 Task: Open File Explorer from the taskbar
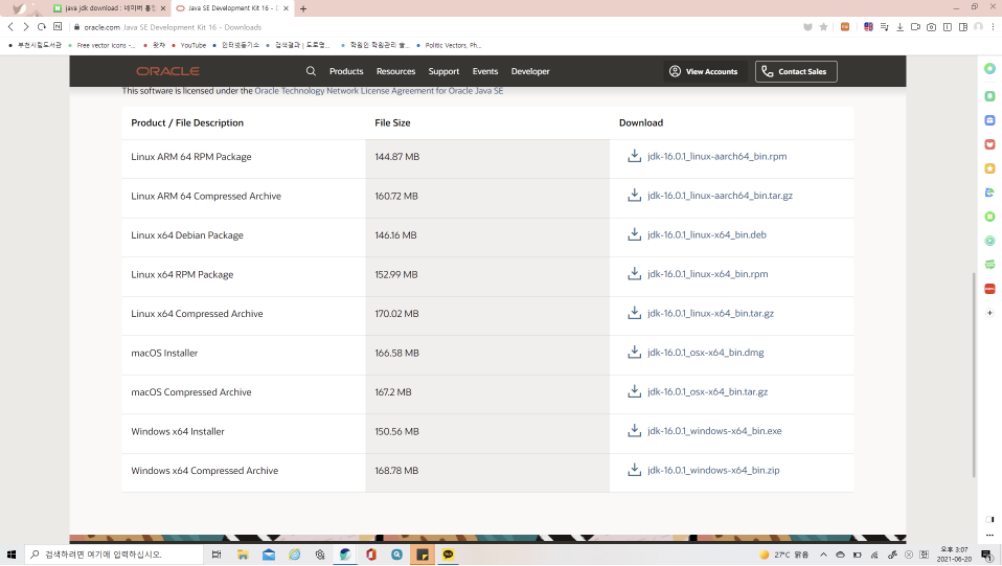tap(243, 555)
